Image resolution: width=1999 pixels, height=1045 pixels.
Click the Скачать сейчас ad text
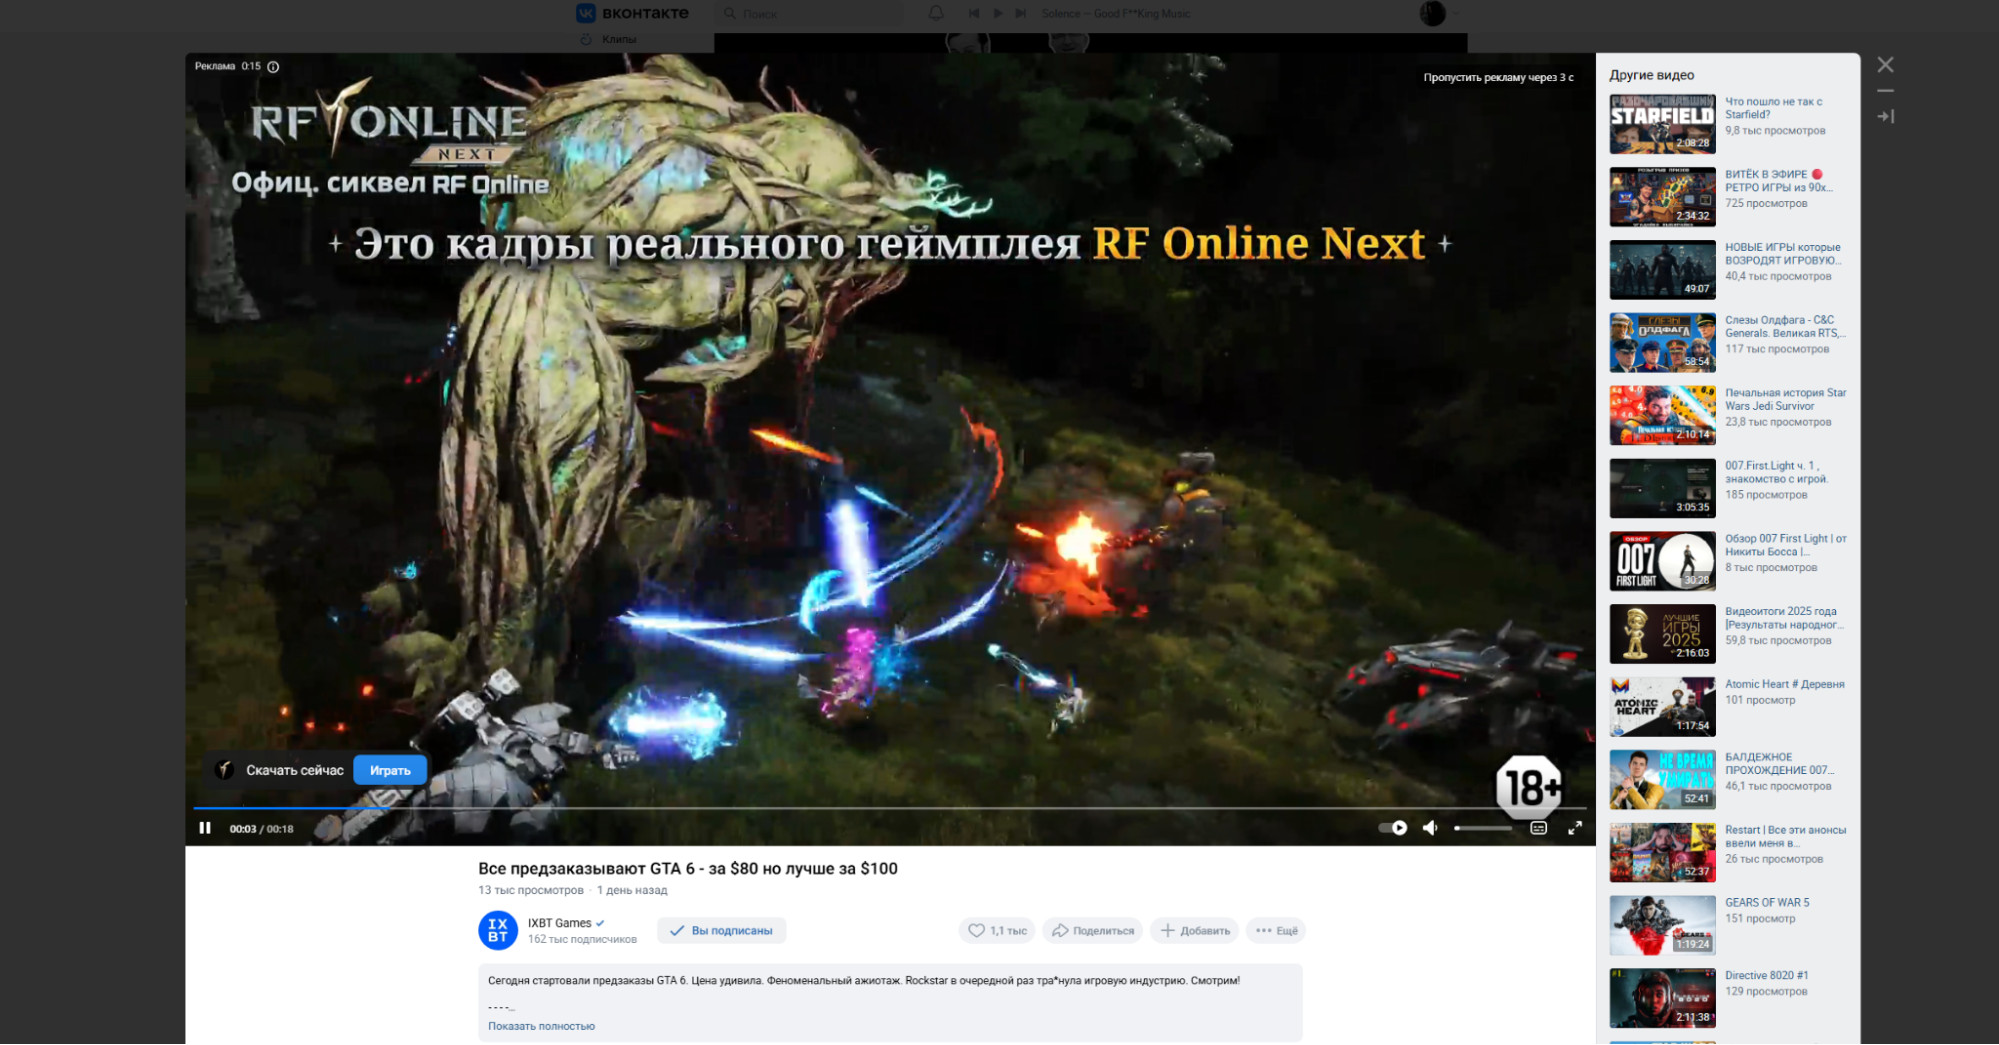[295, 770]
